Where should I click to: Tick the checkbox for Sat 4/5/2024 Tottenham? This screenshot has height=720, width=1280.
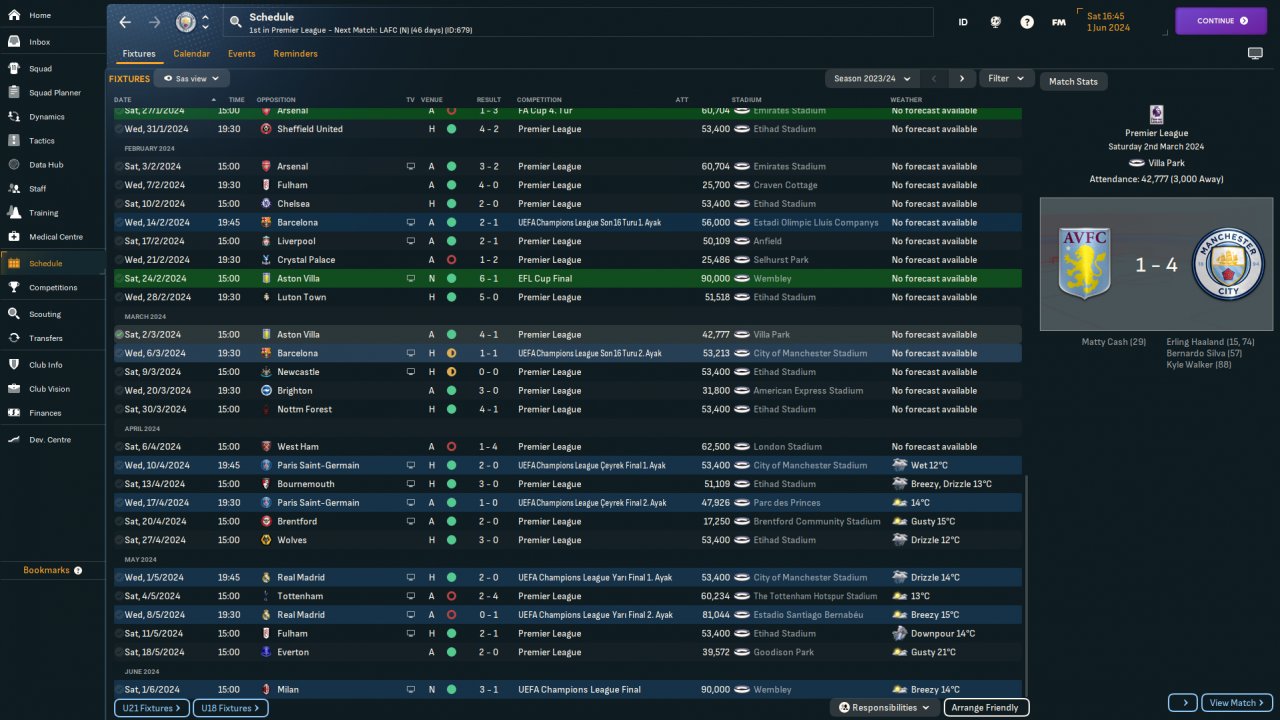[x=119, y=596]
